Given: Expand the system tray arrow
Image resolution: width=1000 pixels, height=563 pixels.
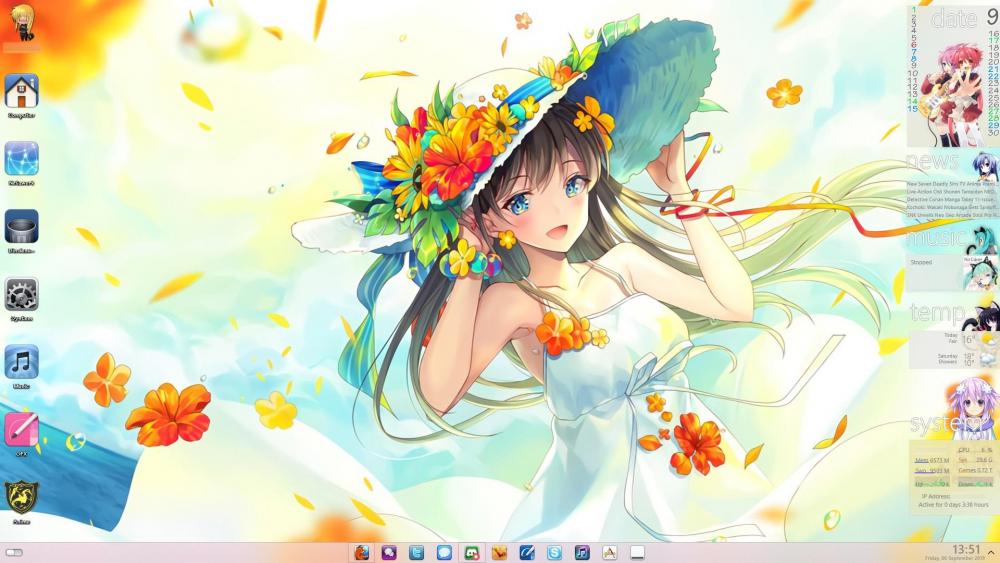Looking at the screenshot, I should [x=991, y=552].
